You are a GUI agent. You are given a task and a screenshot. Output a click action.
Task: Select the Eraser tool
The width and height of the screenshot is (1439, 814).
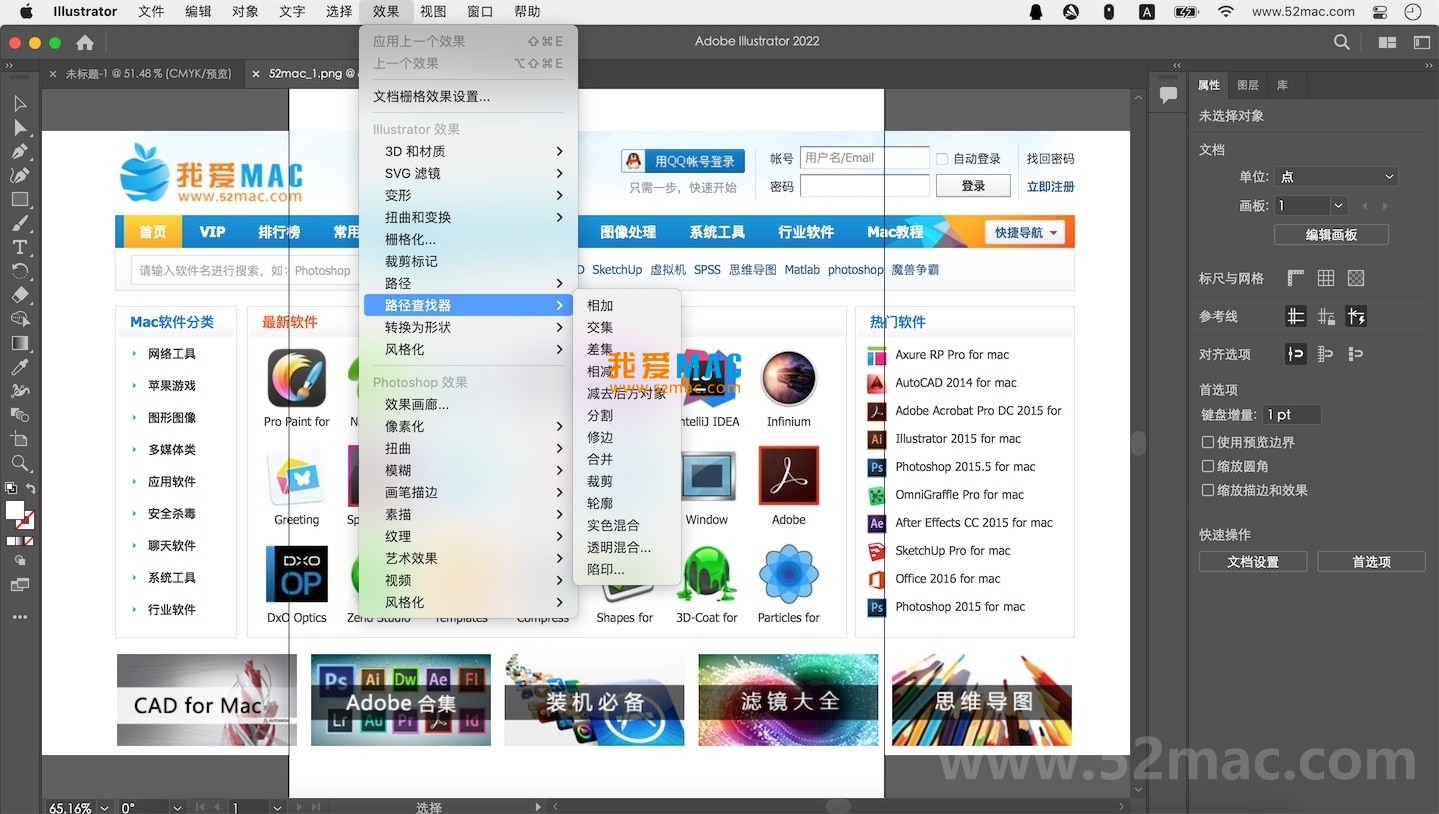[19, 296]
